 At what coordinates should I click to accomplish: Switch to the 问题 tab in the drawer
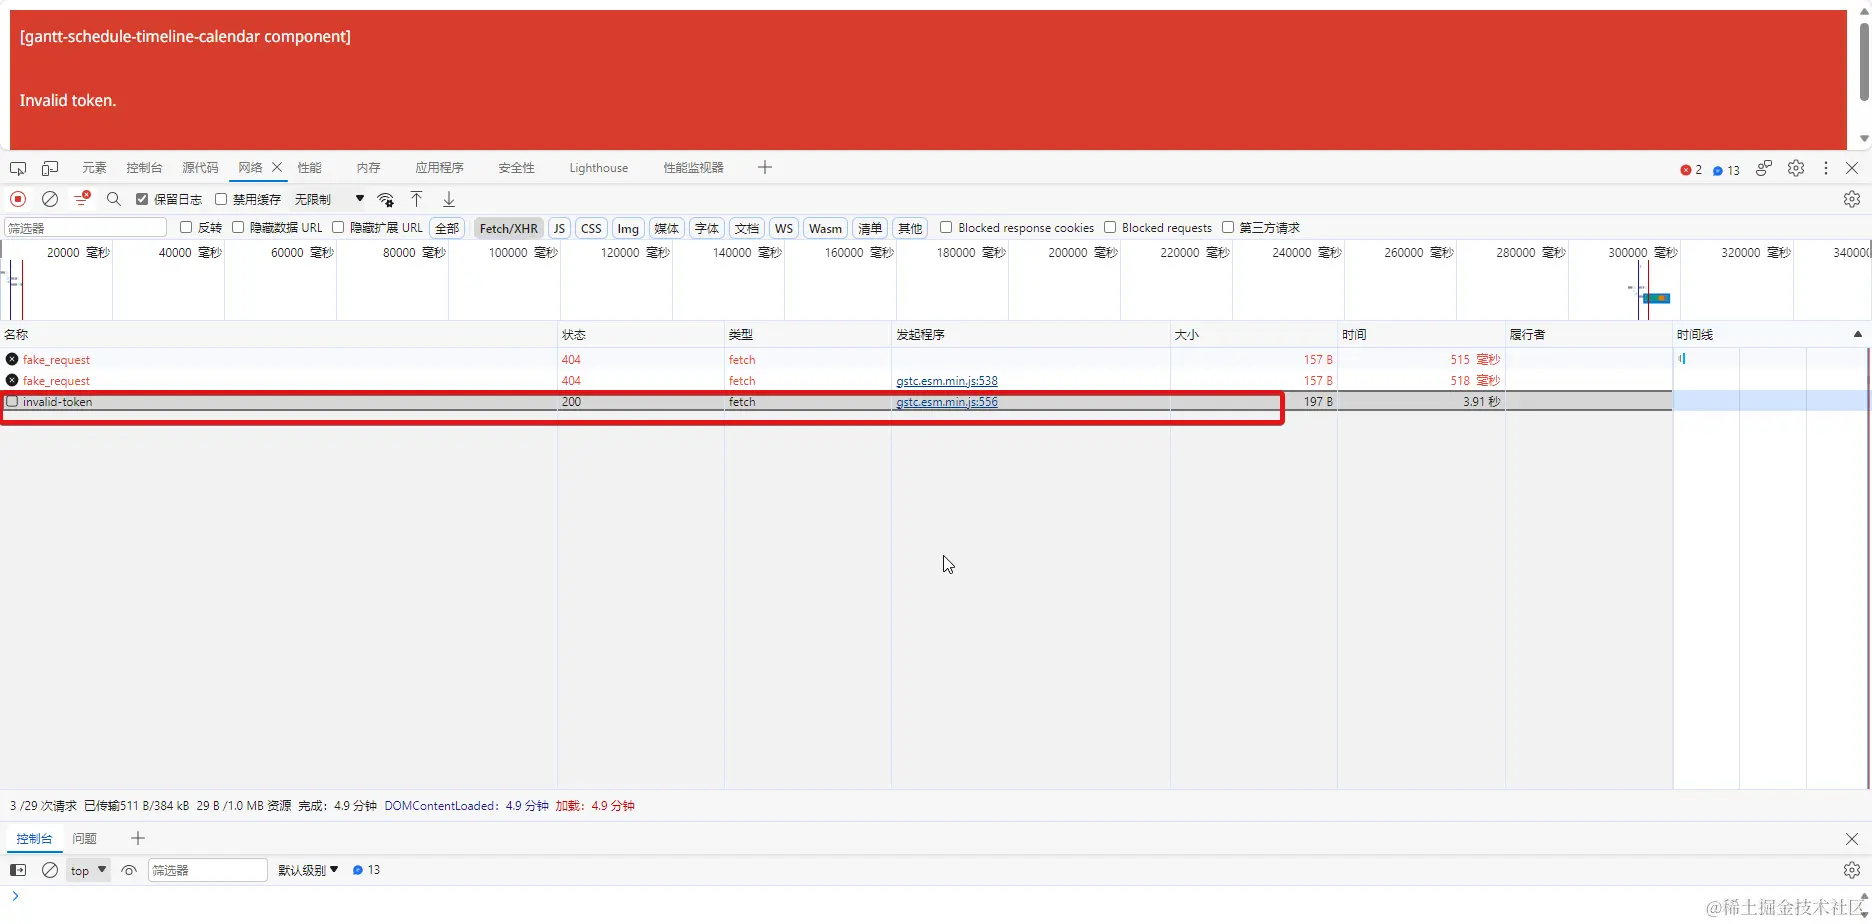(x=84, y=839)
